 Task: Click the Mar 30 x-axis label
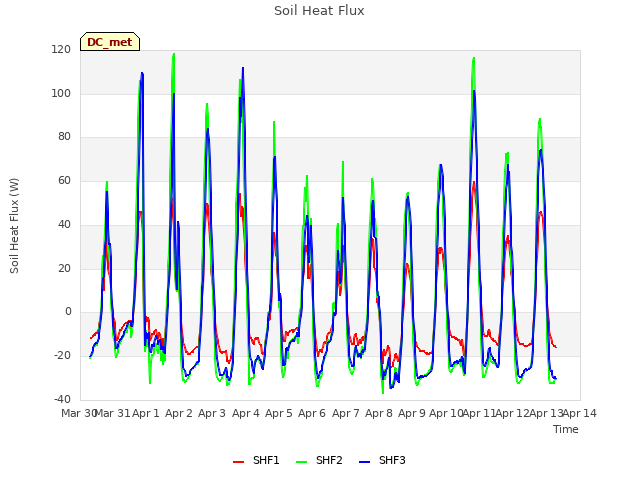click(x=78, y=413)
